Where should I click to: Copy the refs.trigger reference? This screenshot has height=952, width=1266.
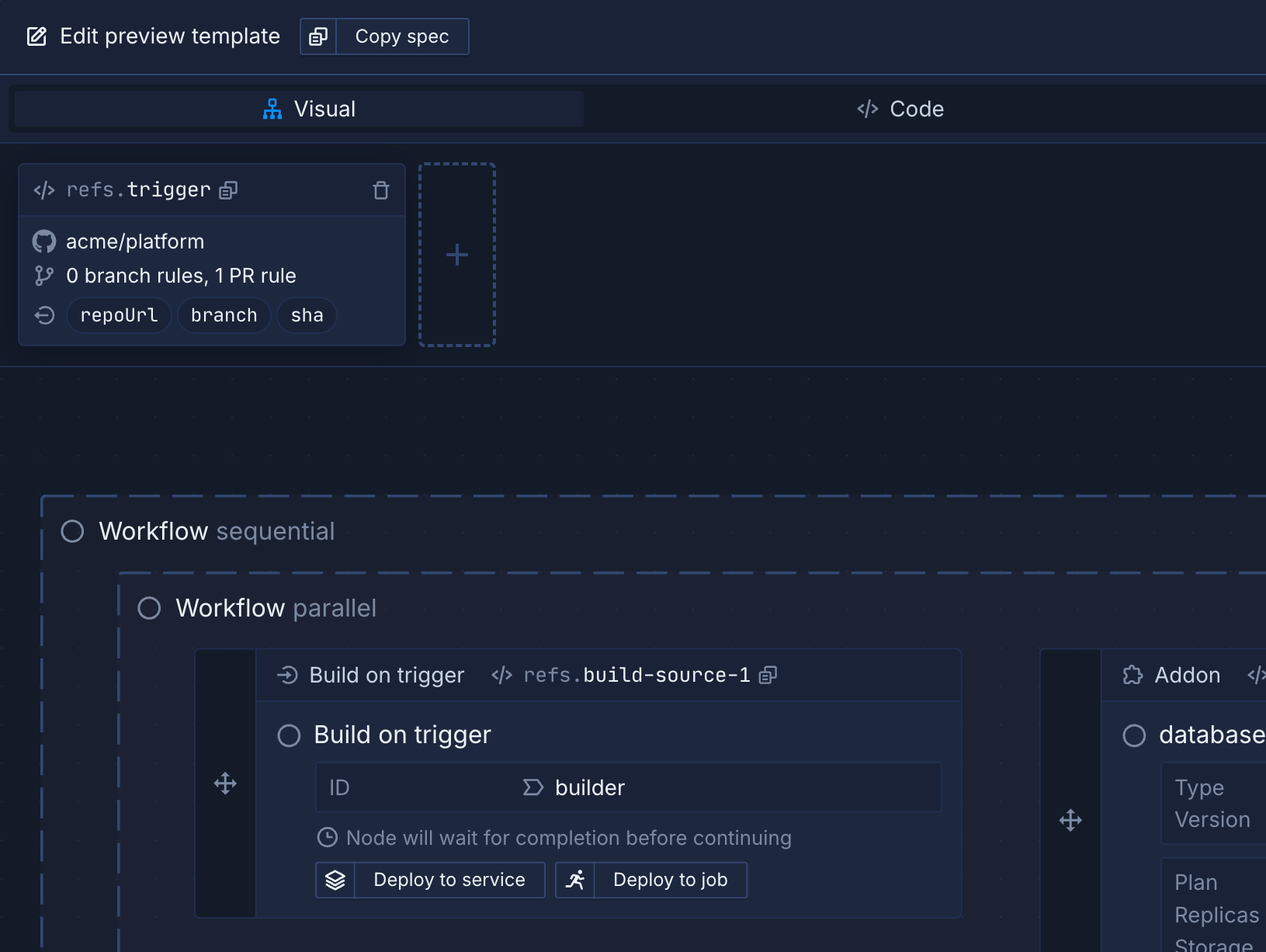(228, 190)
